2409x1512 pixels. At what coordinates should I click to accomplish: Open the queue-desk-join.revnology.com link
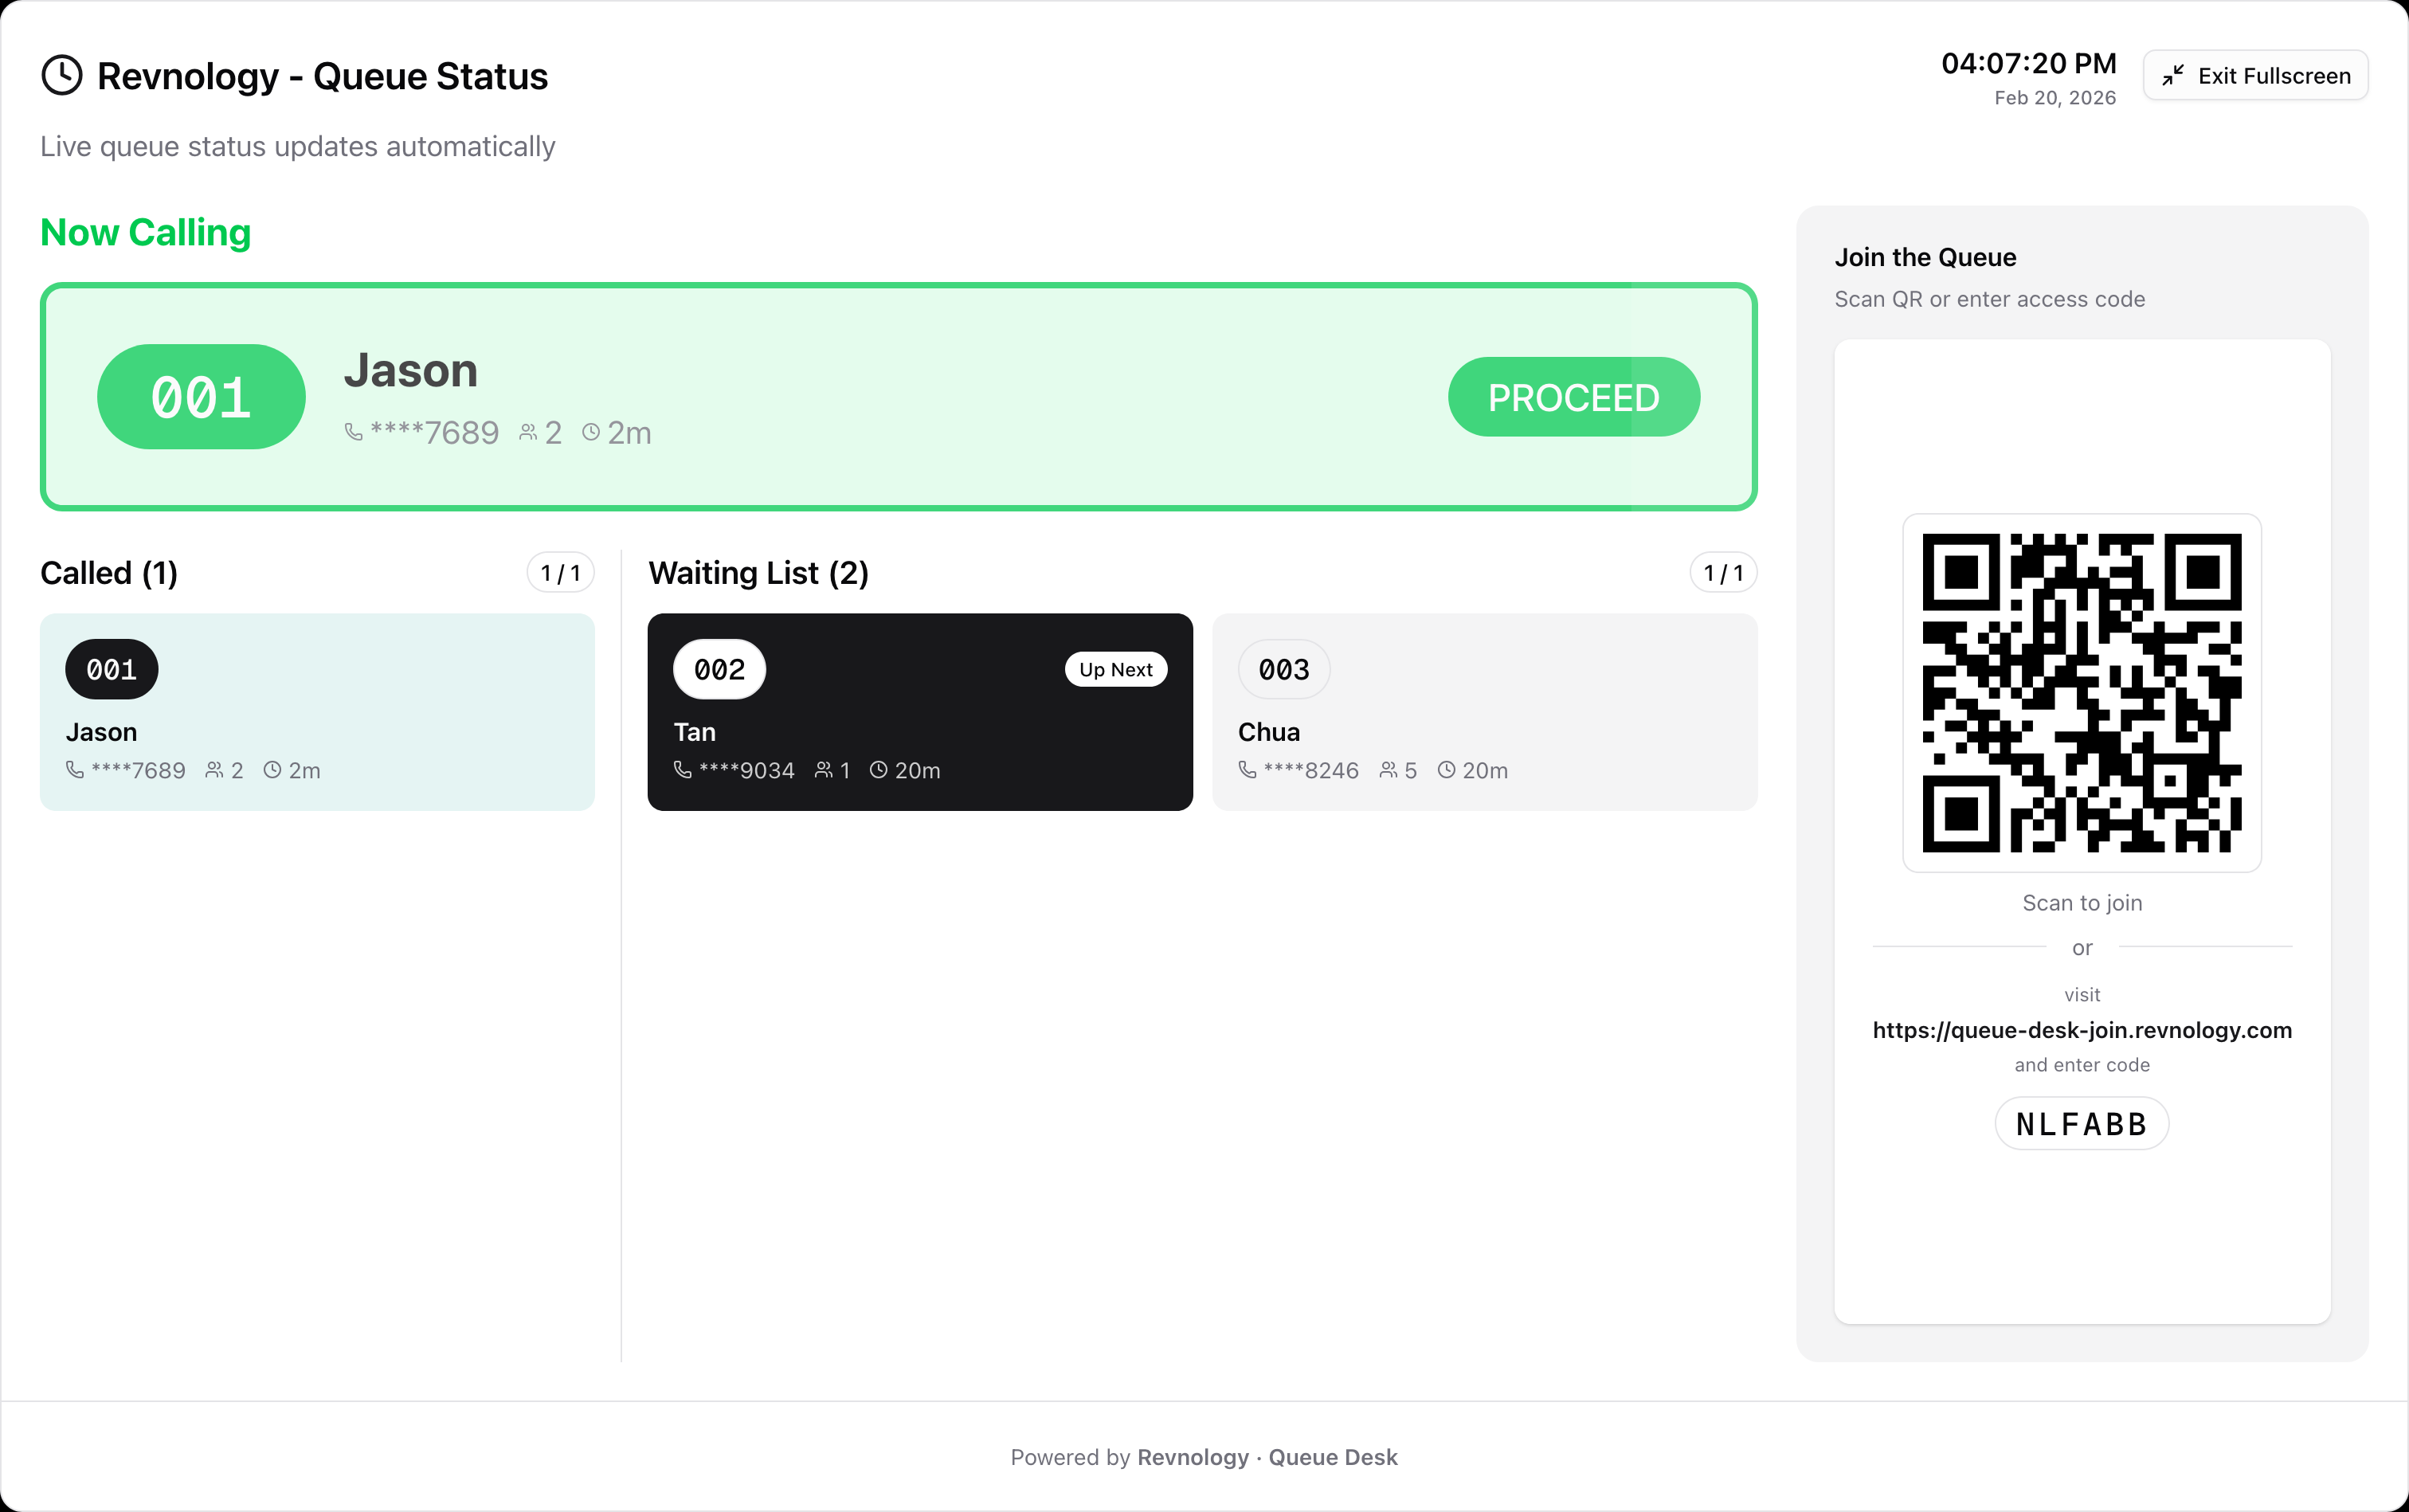point(2081,1030)
